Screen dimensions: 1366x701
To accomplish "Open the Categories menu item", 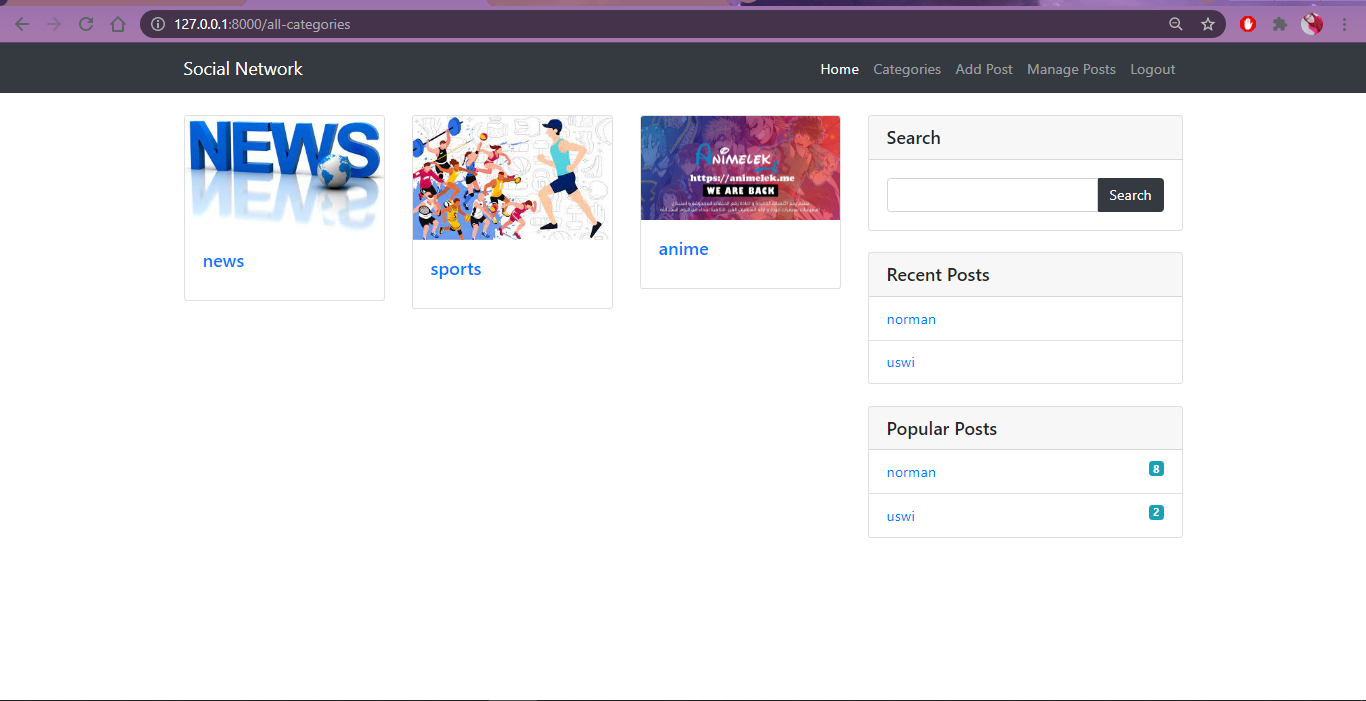I will 906,69.
